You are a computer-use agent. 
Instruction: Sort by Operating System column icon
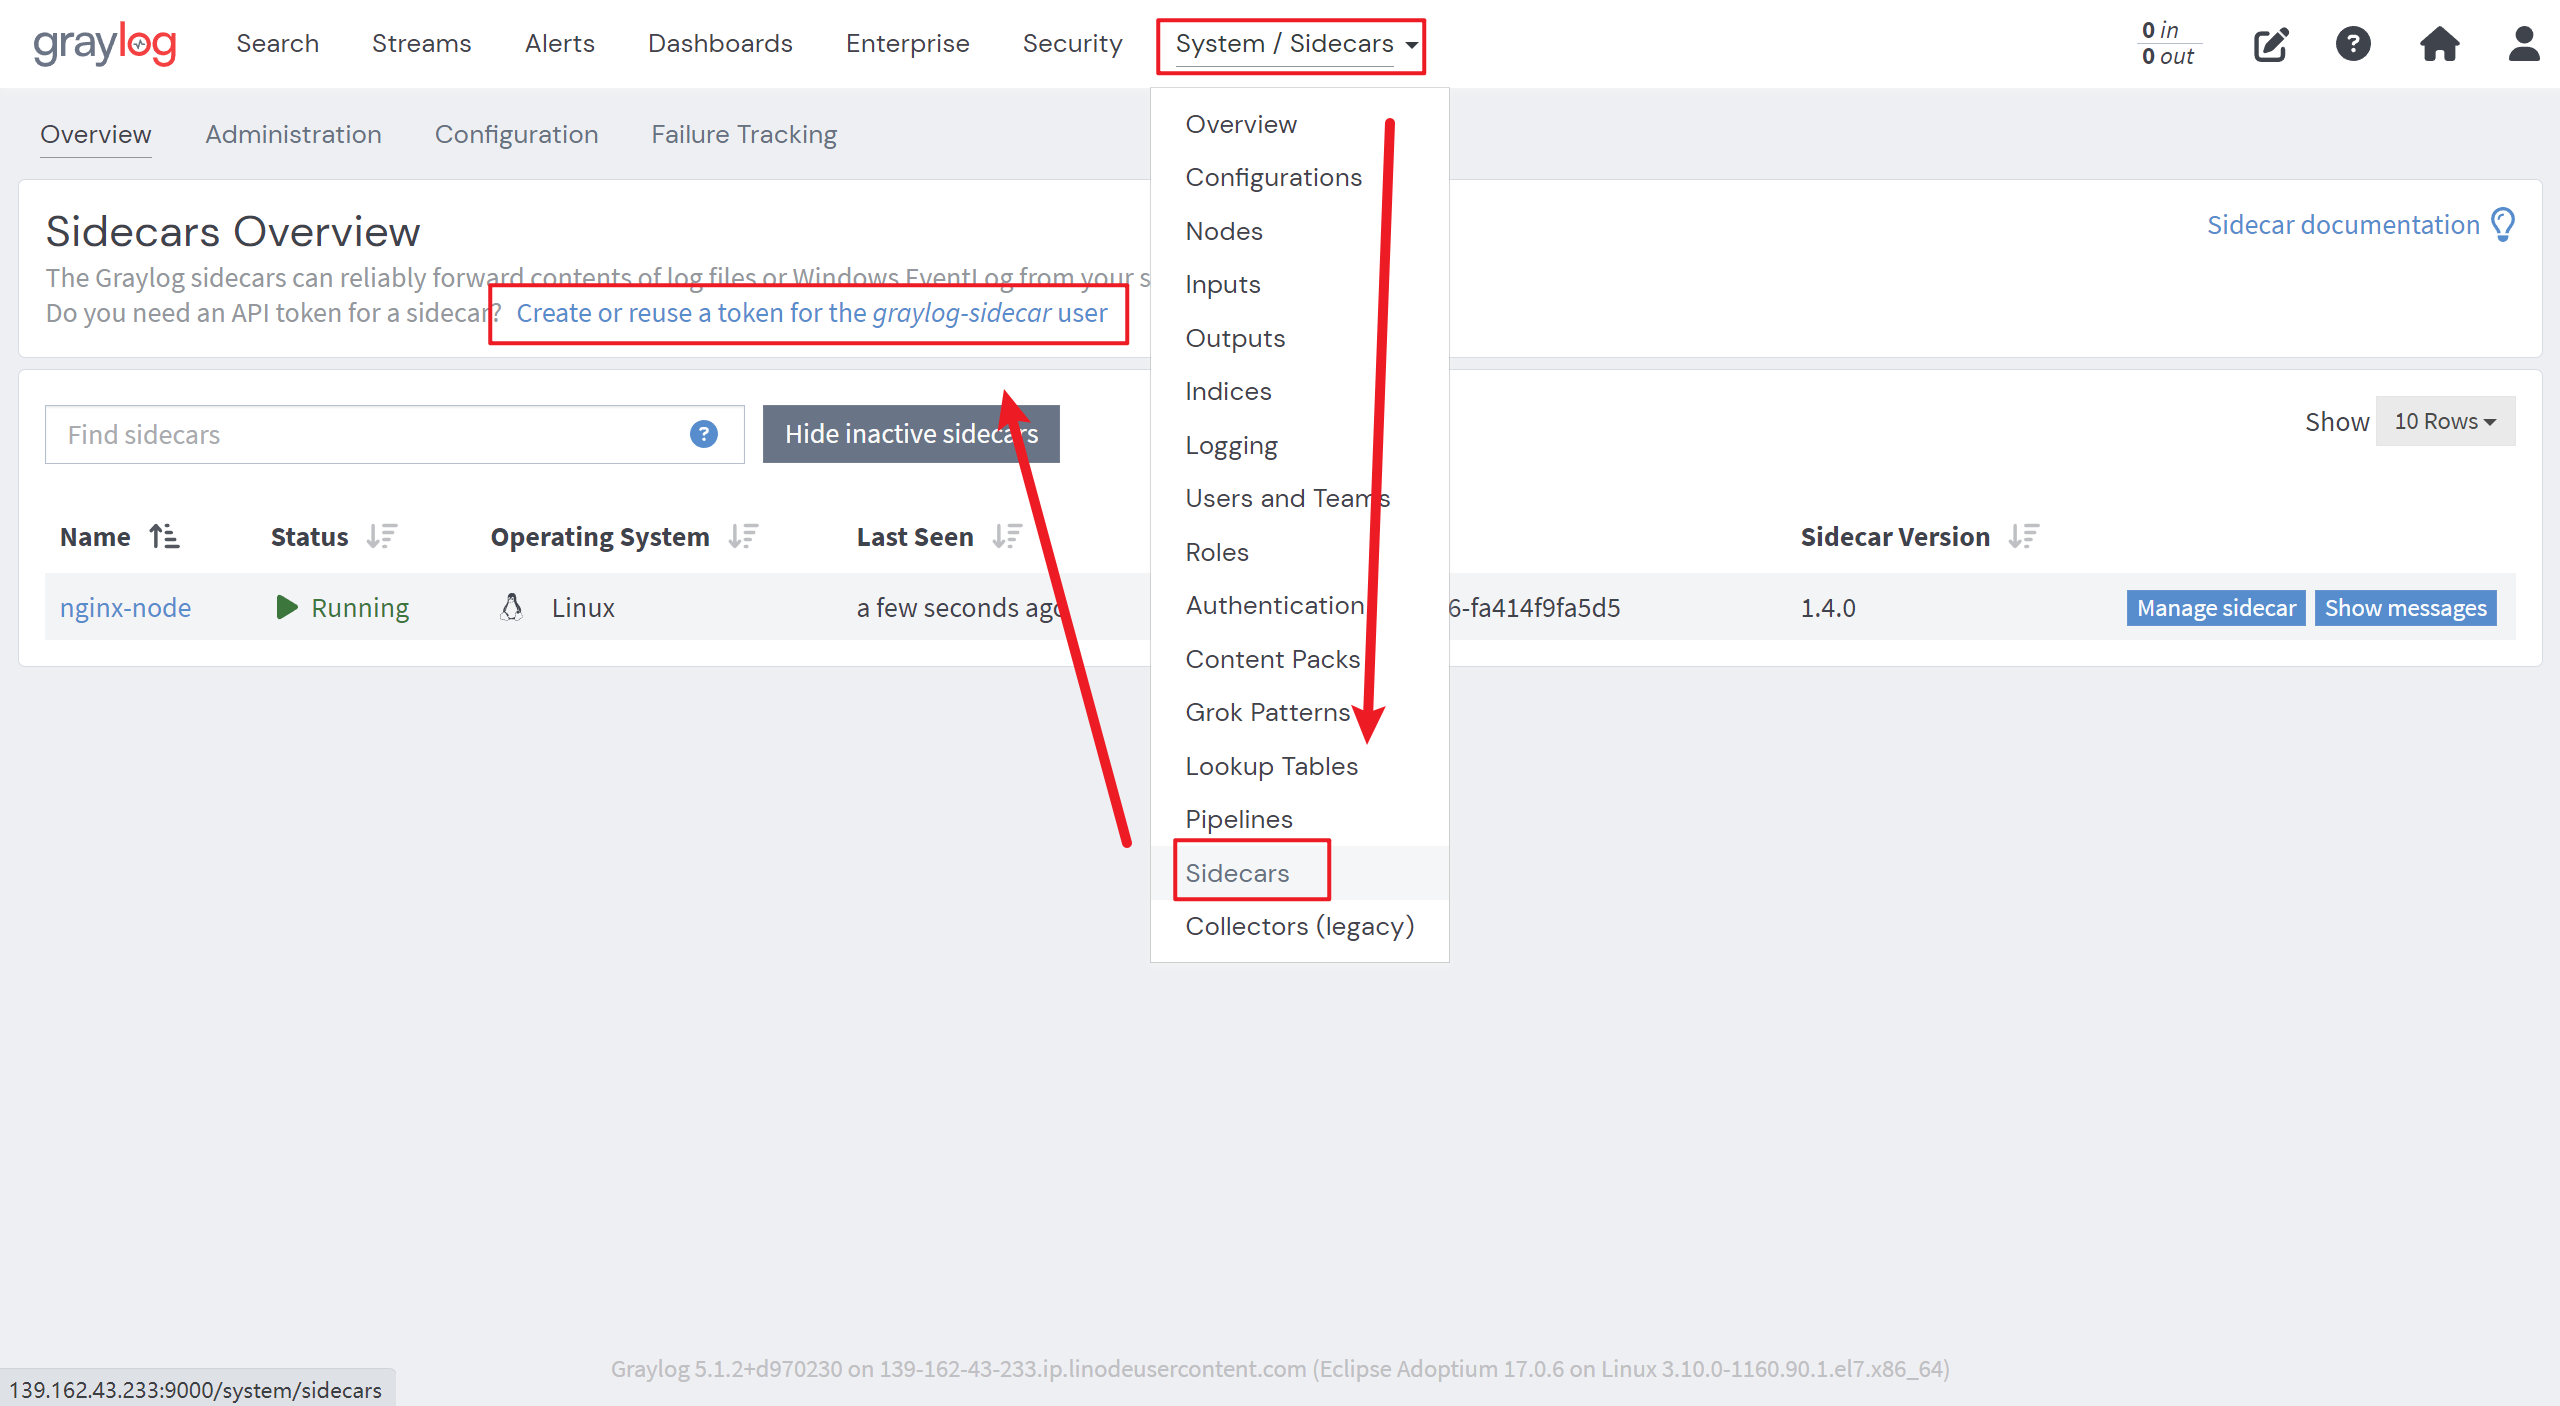pyautogui.click(x=743, y=537)
